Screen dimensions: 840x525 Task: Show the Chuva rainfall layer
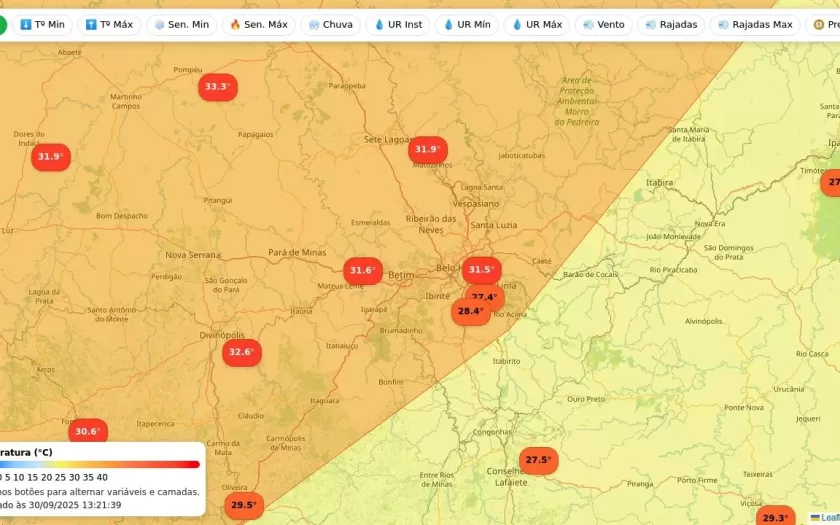[331, 24]
